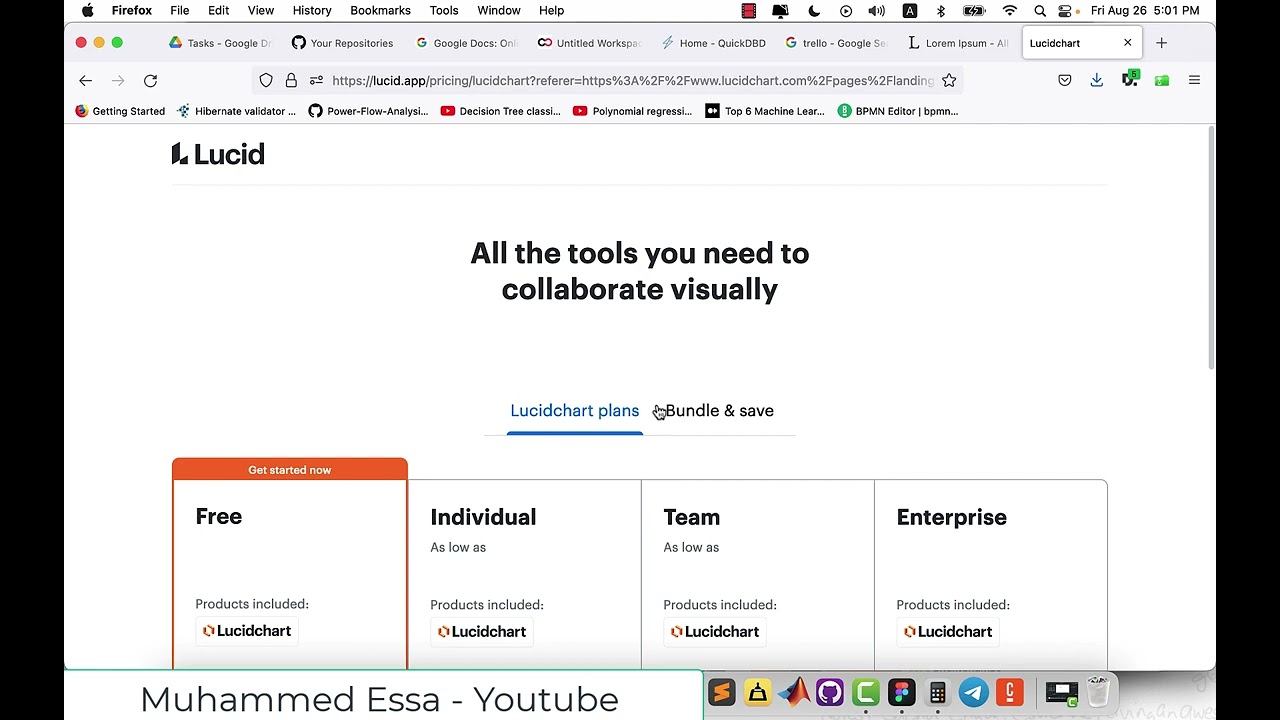The height and width of the screenshot is (720, 1280).
Task: Open Spotlight search in the menu bar
Action: [1040, 10]
